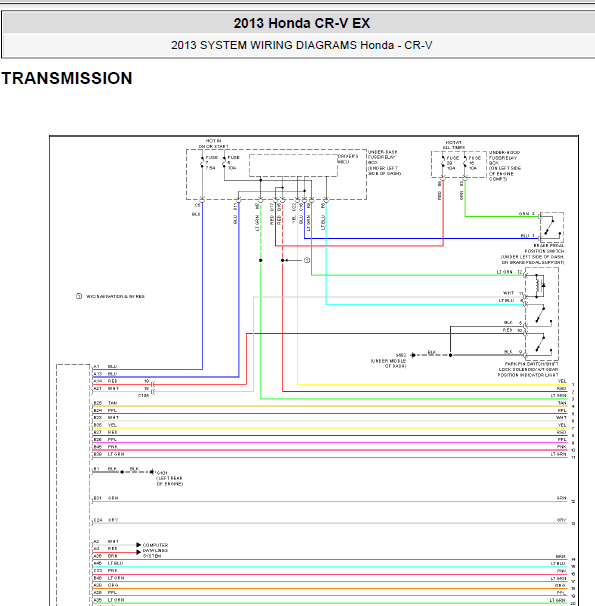Click the TRANSMISSION section heading

pyautogui.click(x=67, y=78)
